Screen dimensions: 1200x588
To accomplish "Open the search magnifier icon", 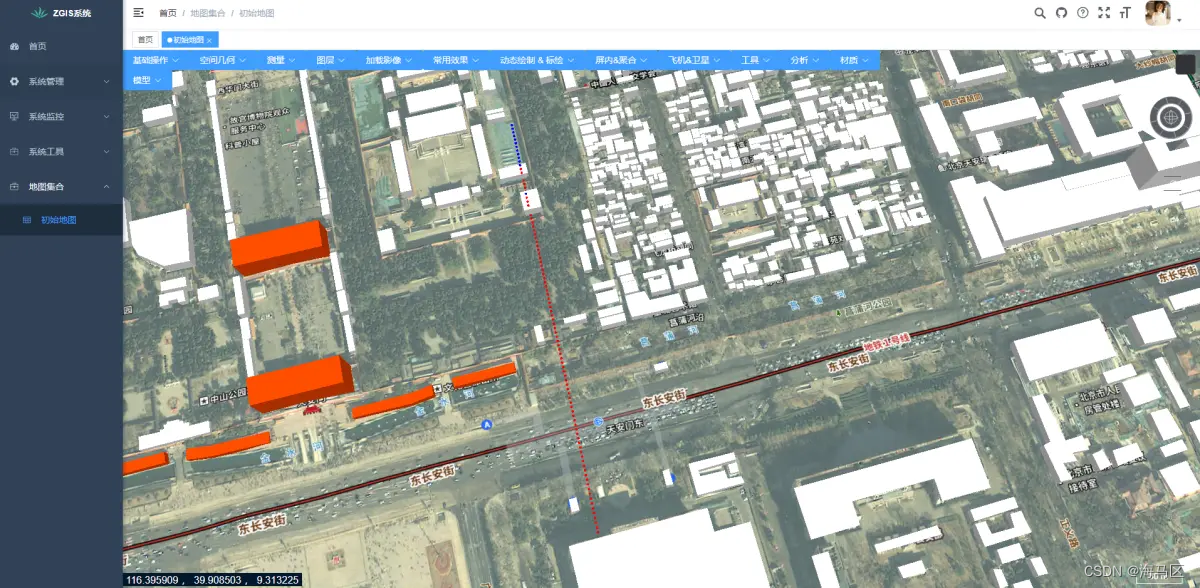I will [x=1040, y=13].
